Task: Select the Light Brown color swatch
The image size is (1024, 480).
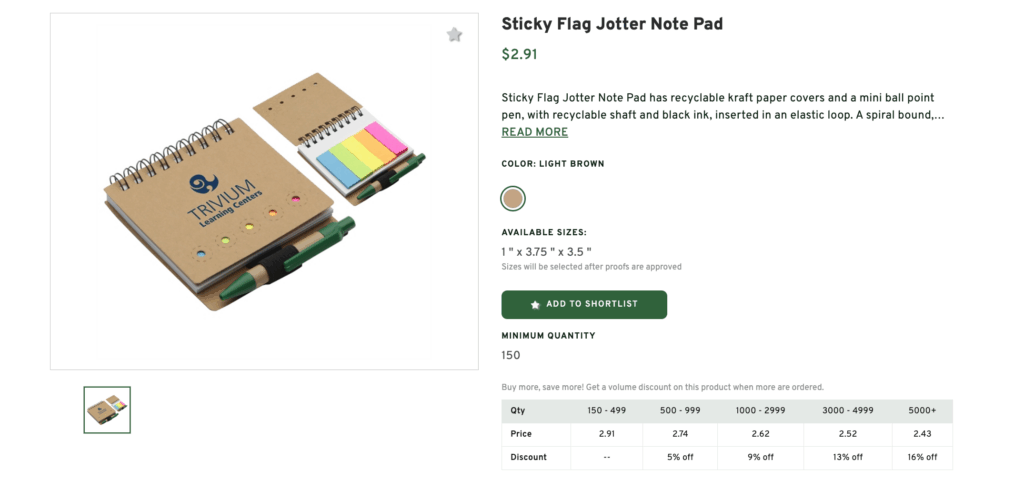Action: click(x=513, y=198)
